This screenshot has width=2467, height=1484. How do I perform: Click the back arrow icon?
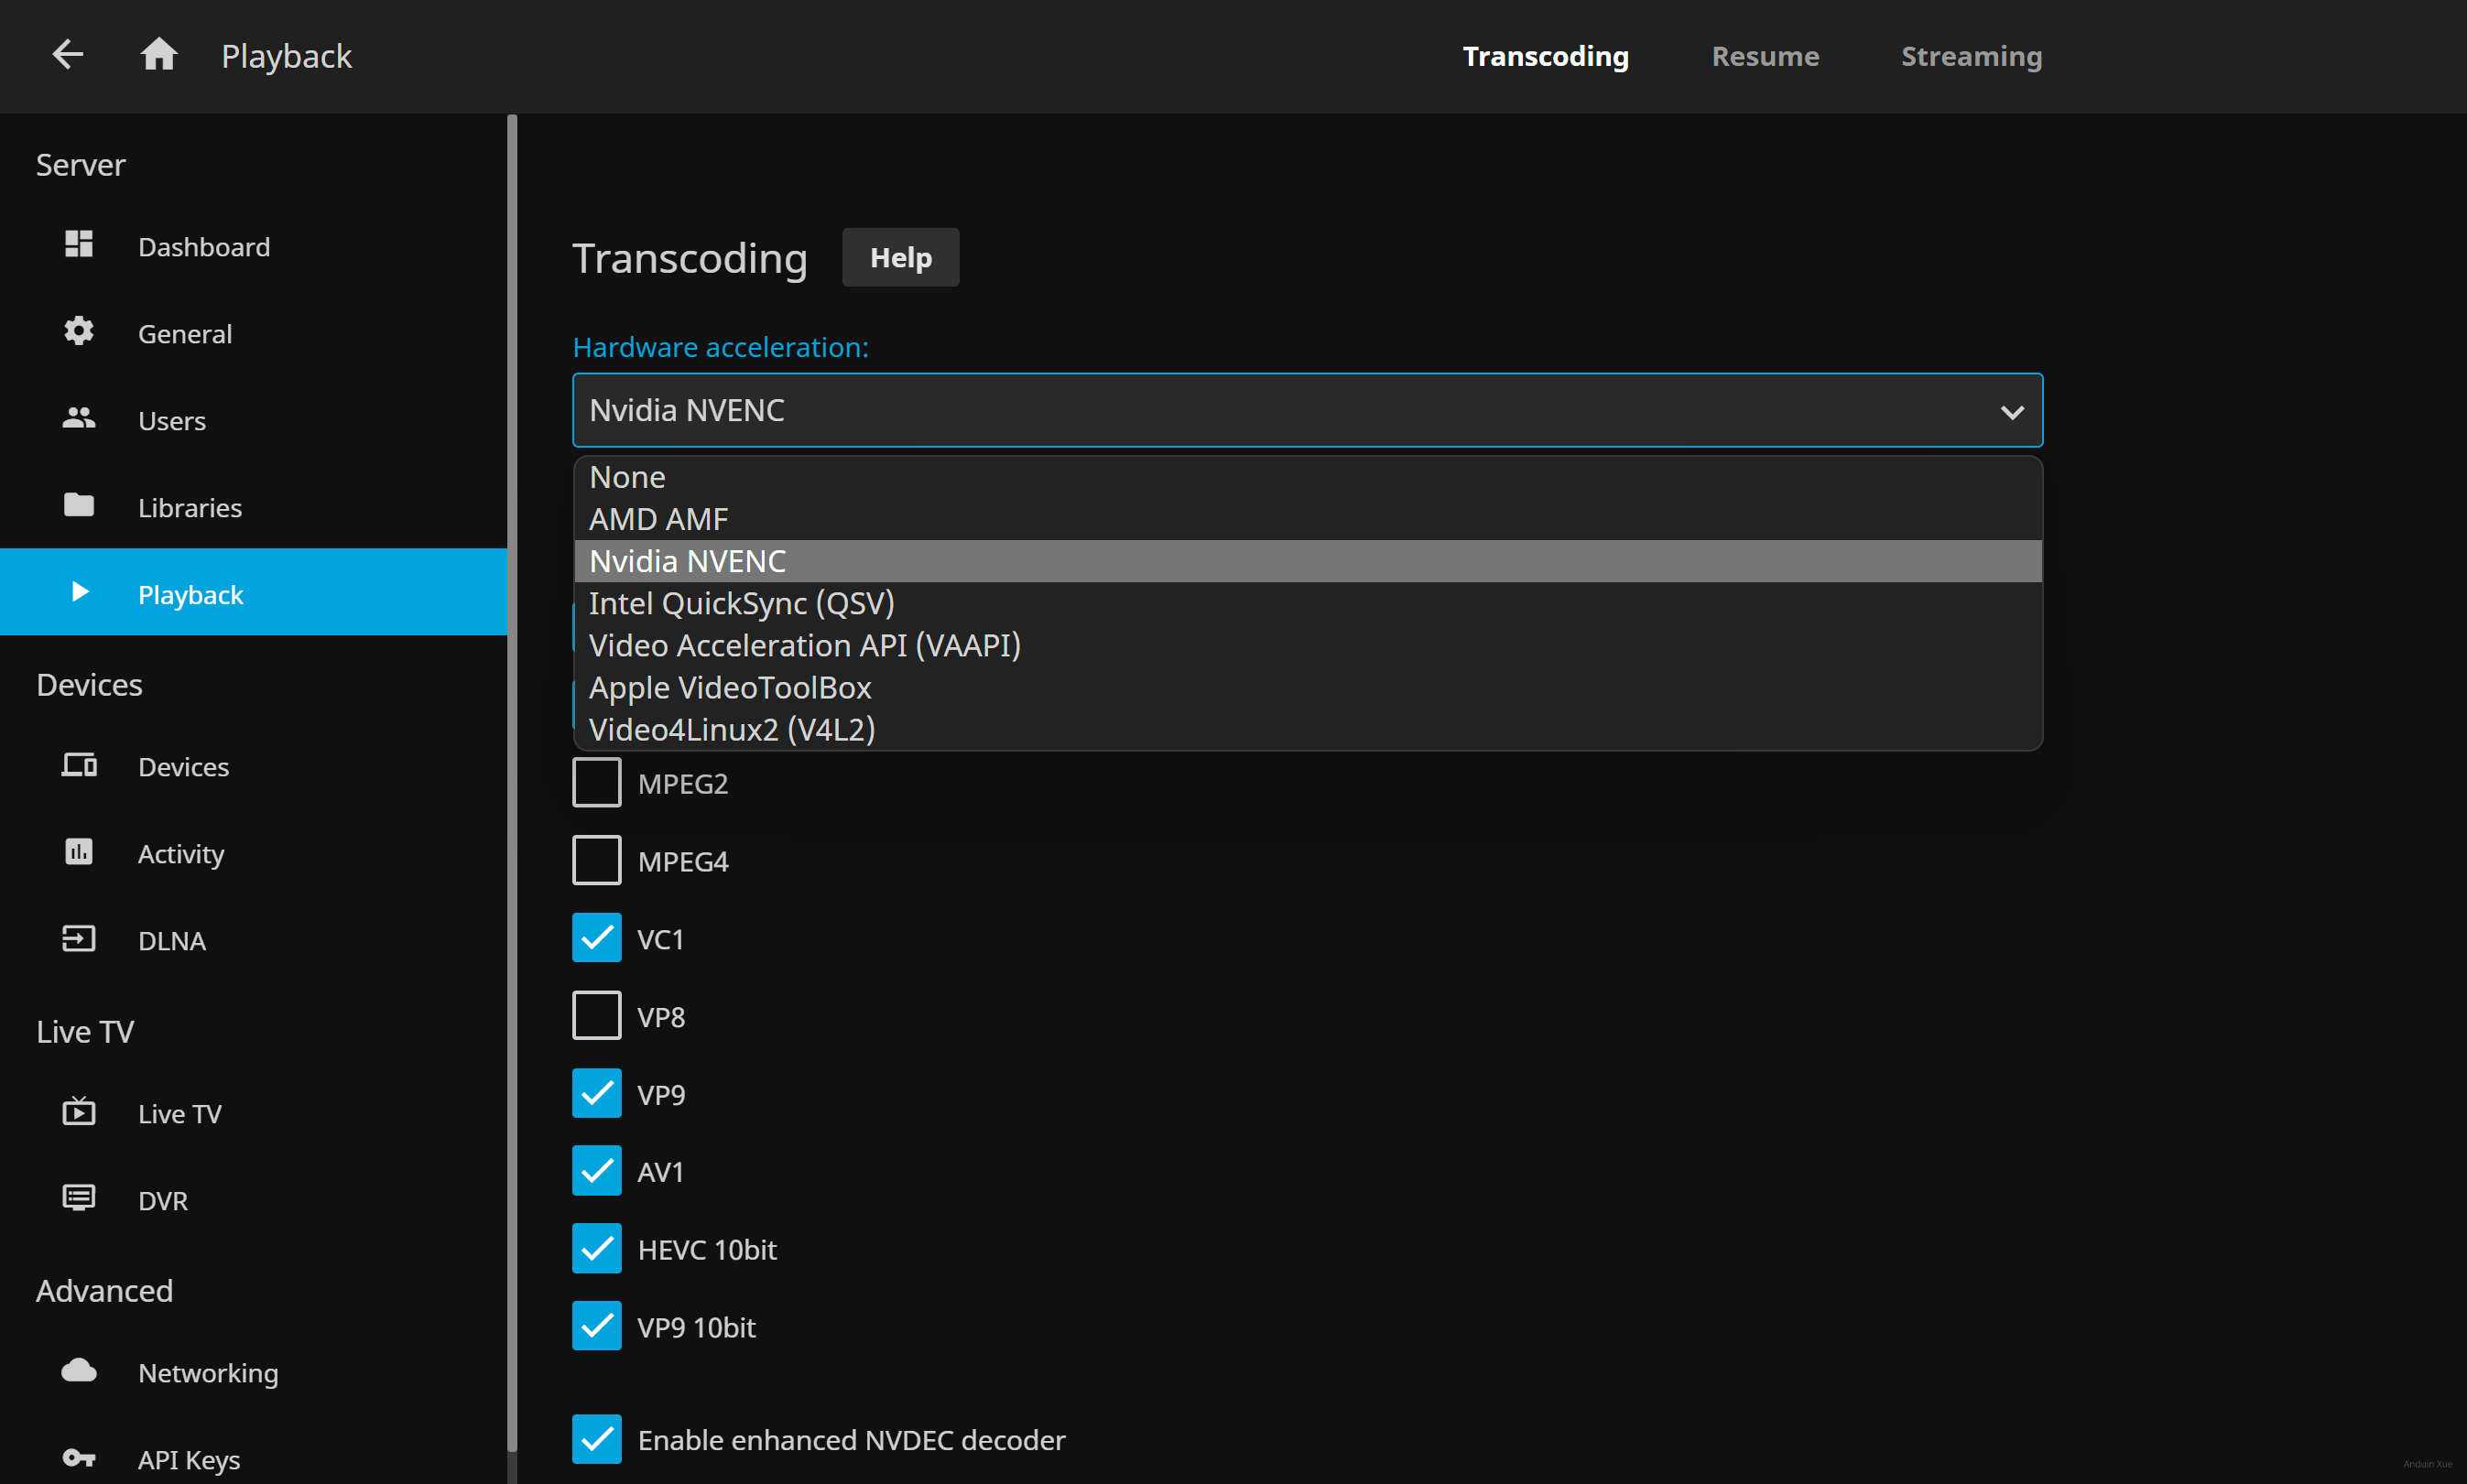tap(68, 55)
